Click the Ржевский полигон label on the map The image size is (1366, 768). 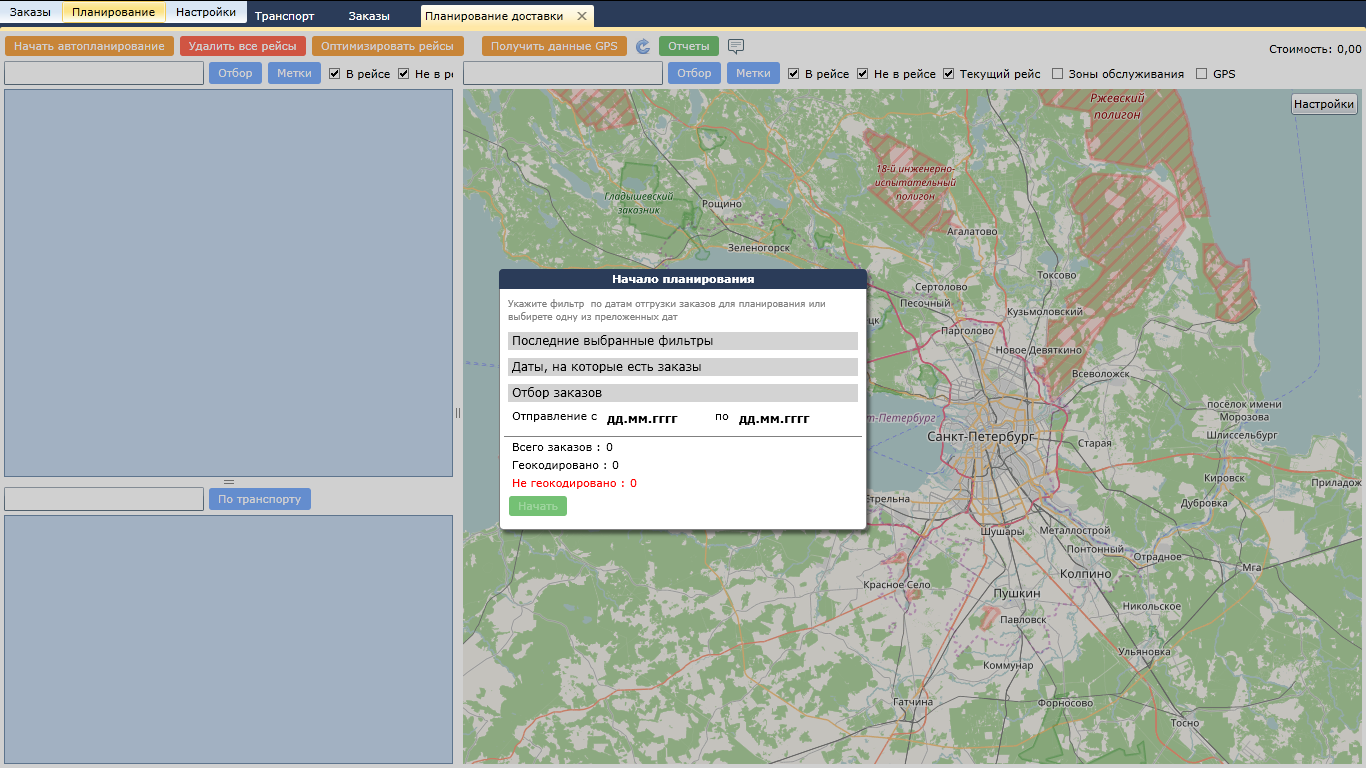point(1116,106)
